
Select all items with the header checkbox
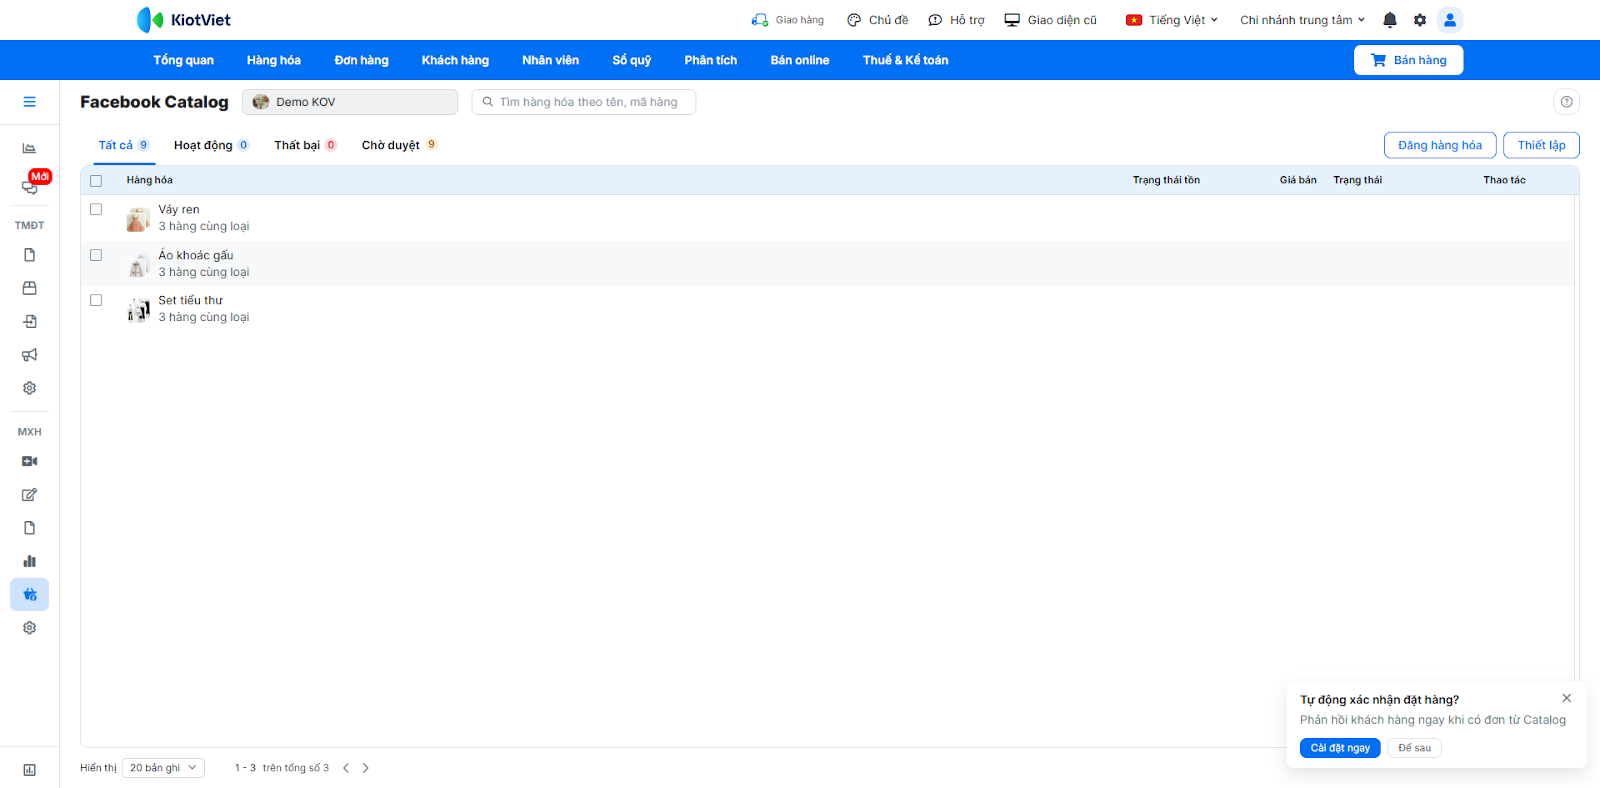96,181
